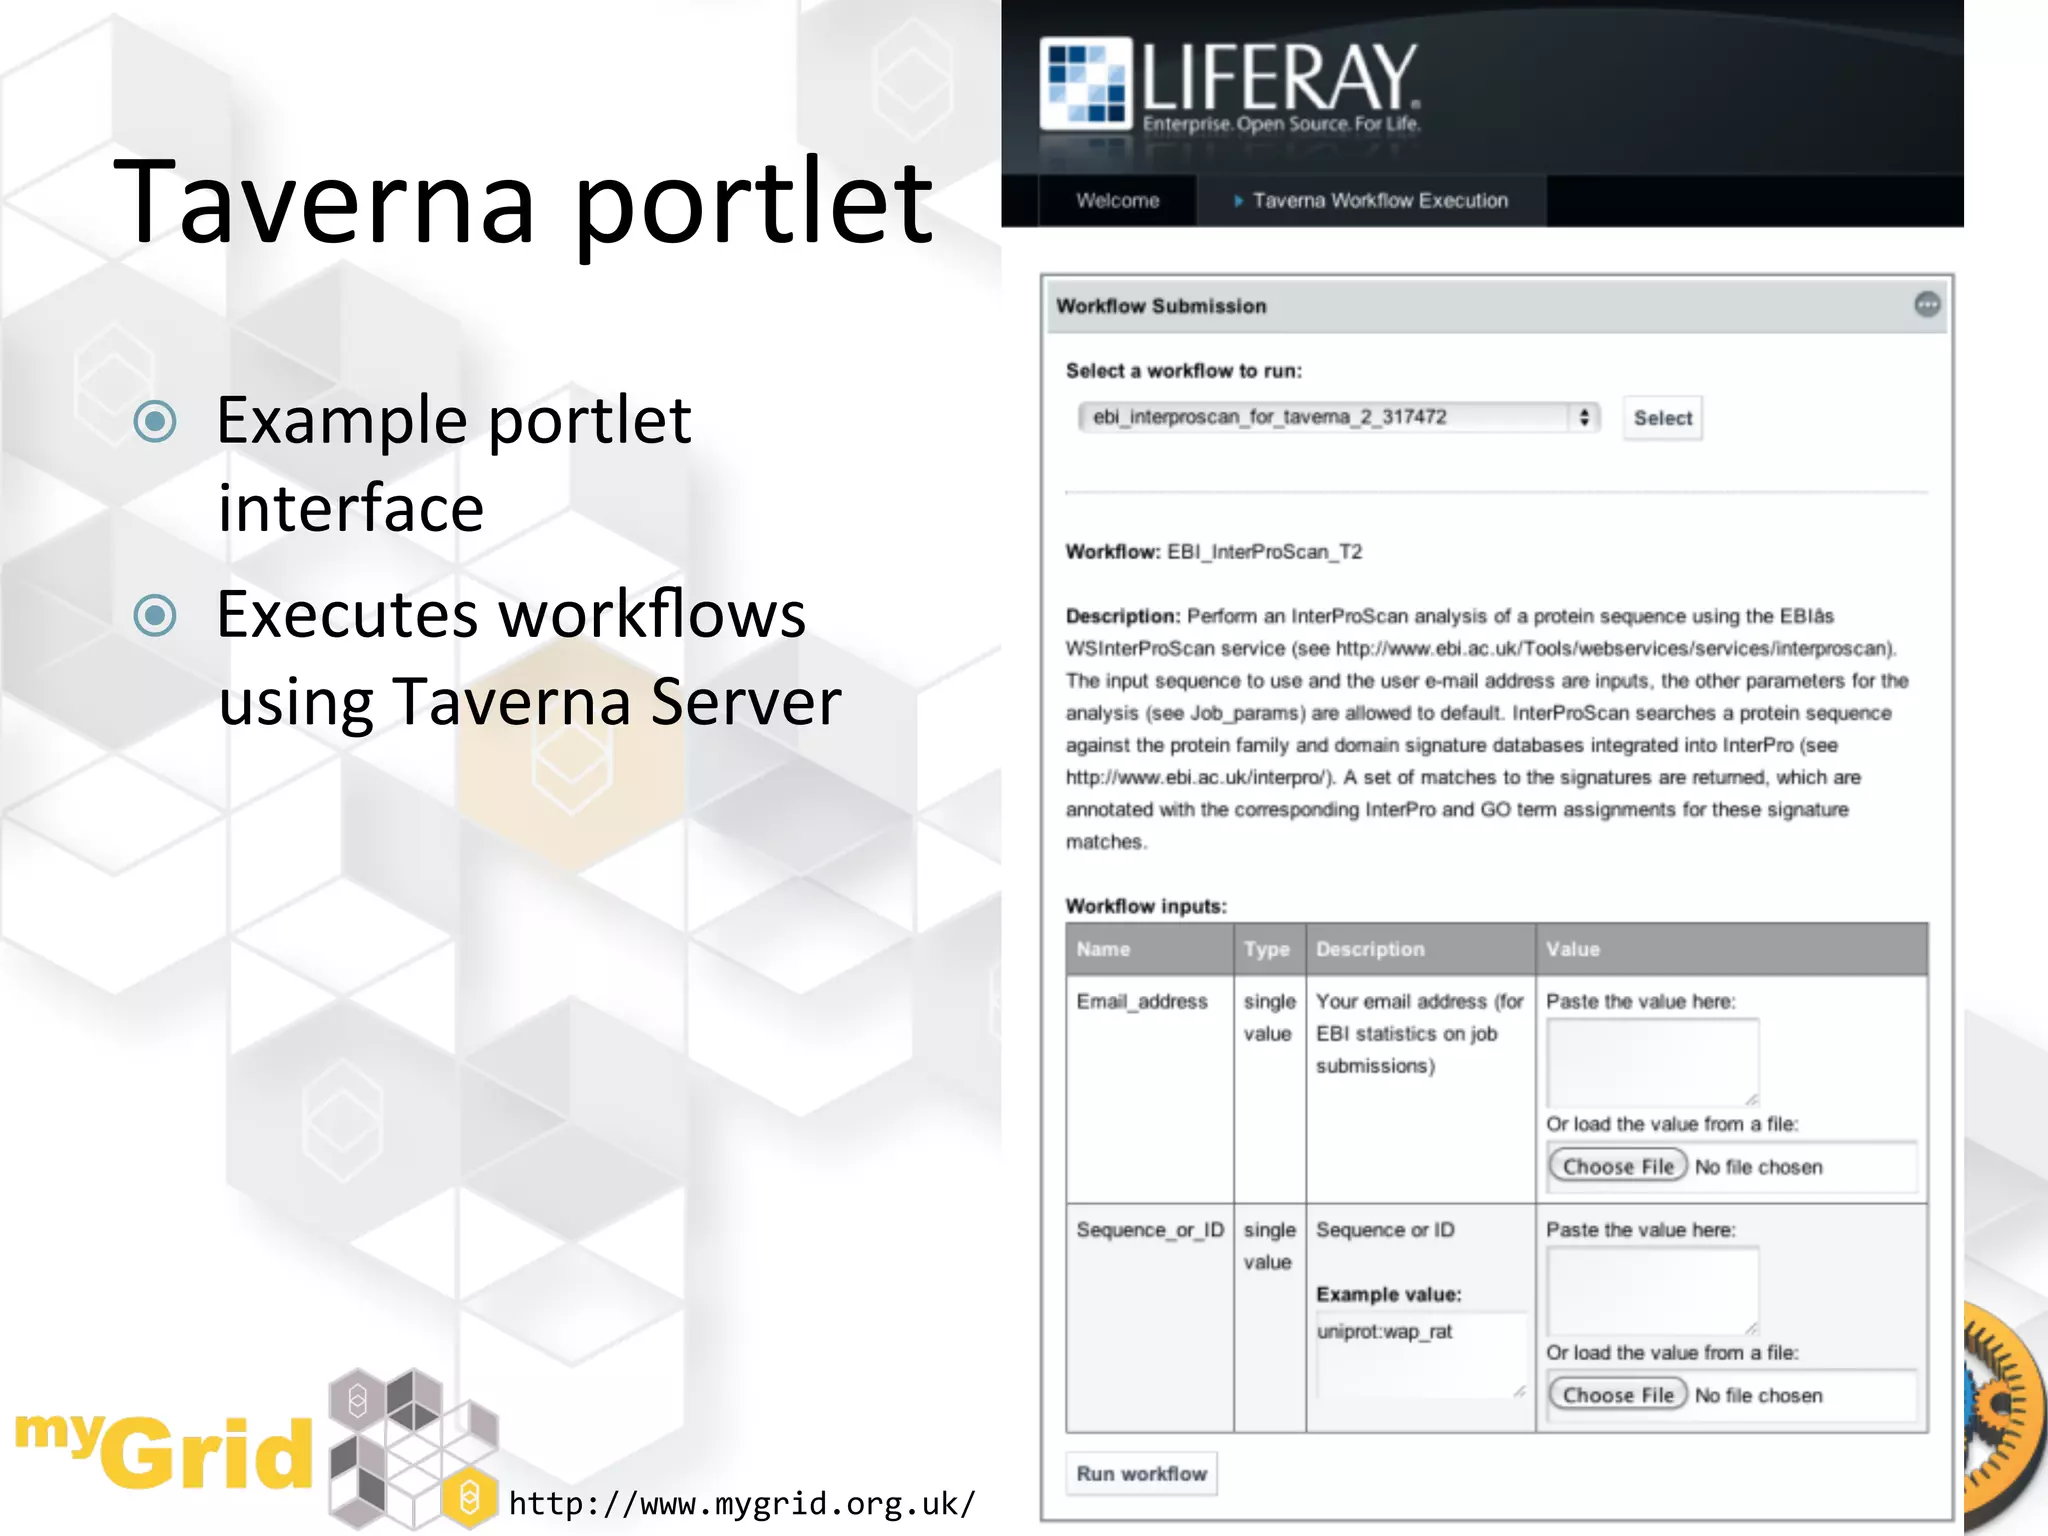Click 'No file chosen' in the Sequence_or_ID row
The image size is (2048, 1536).
pos(1758,1395)
